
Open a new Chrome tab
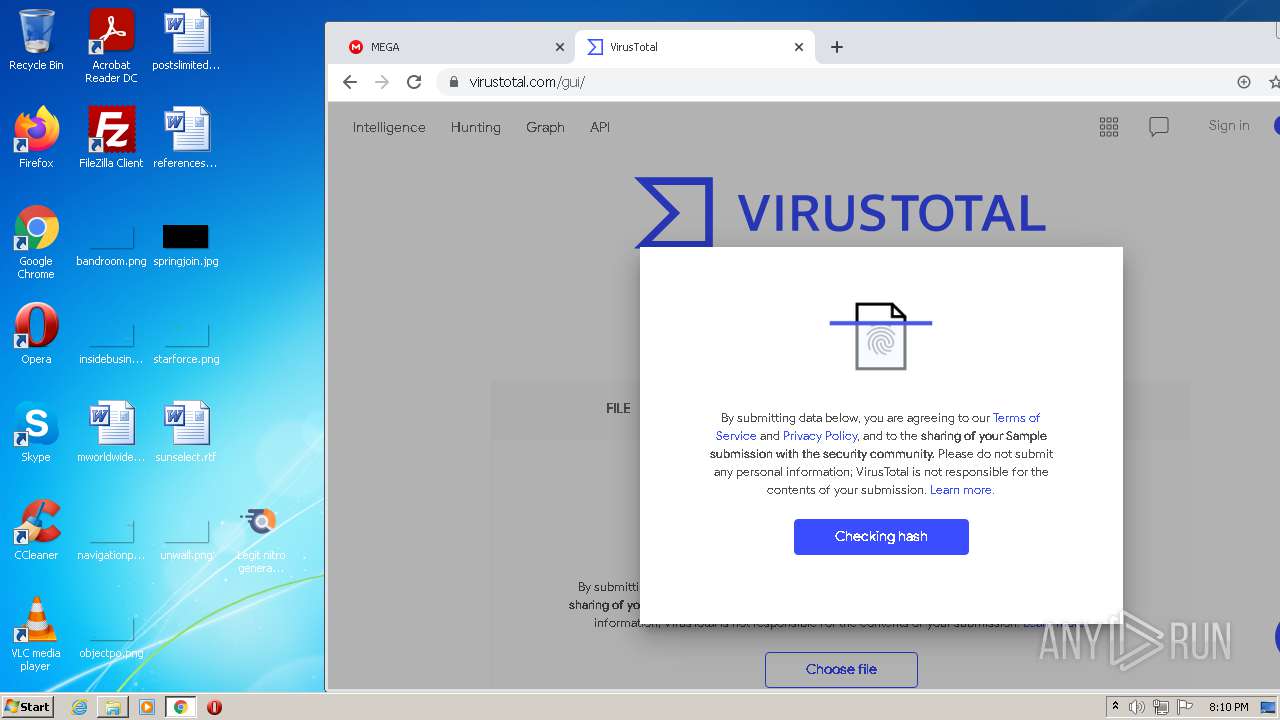pyautogui.click(x=837, y=47)
